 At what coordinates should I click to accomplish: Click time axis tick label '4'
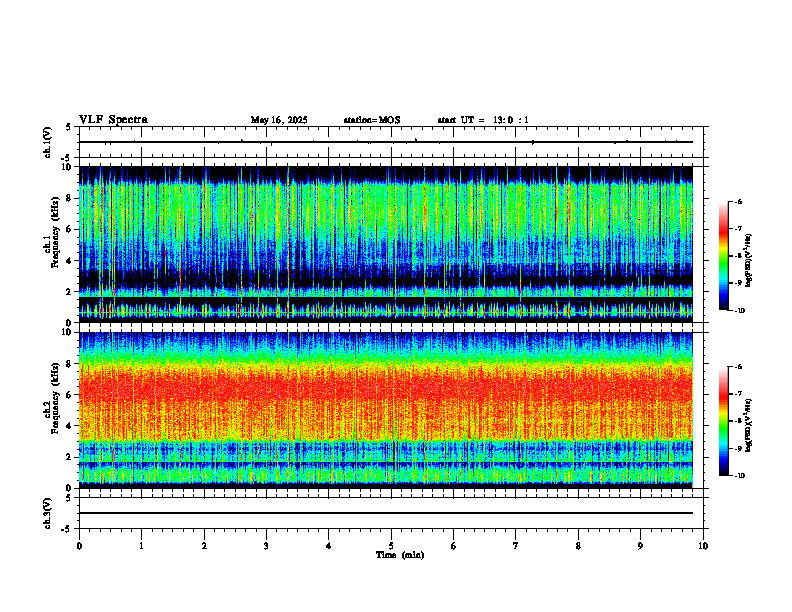pos(329,546)
